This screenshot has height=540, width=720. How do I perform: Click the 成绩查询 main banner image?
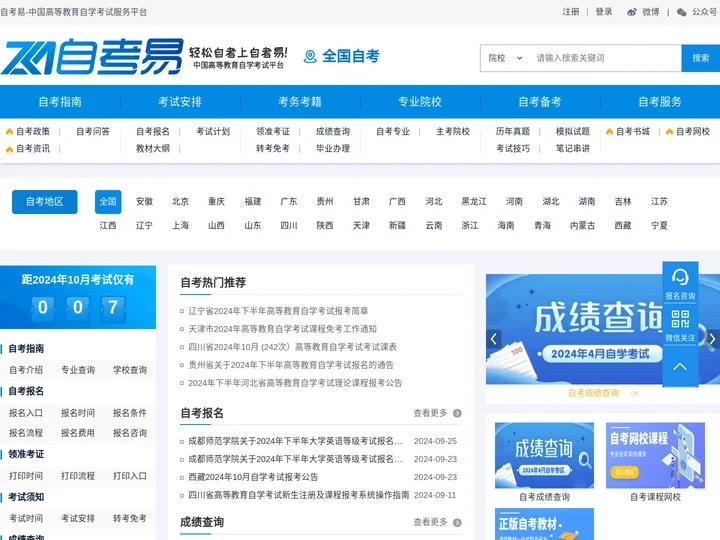point(603,329)
